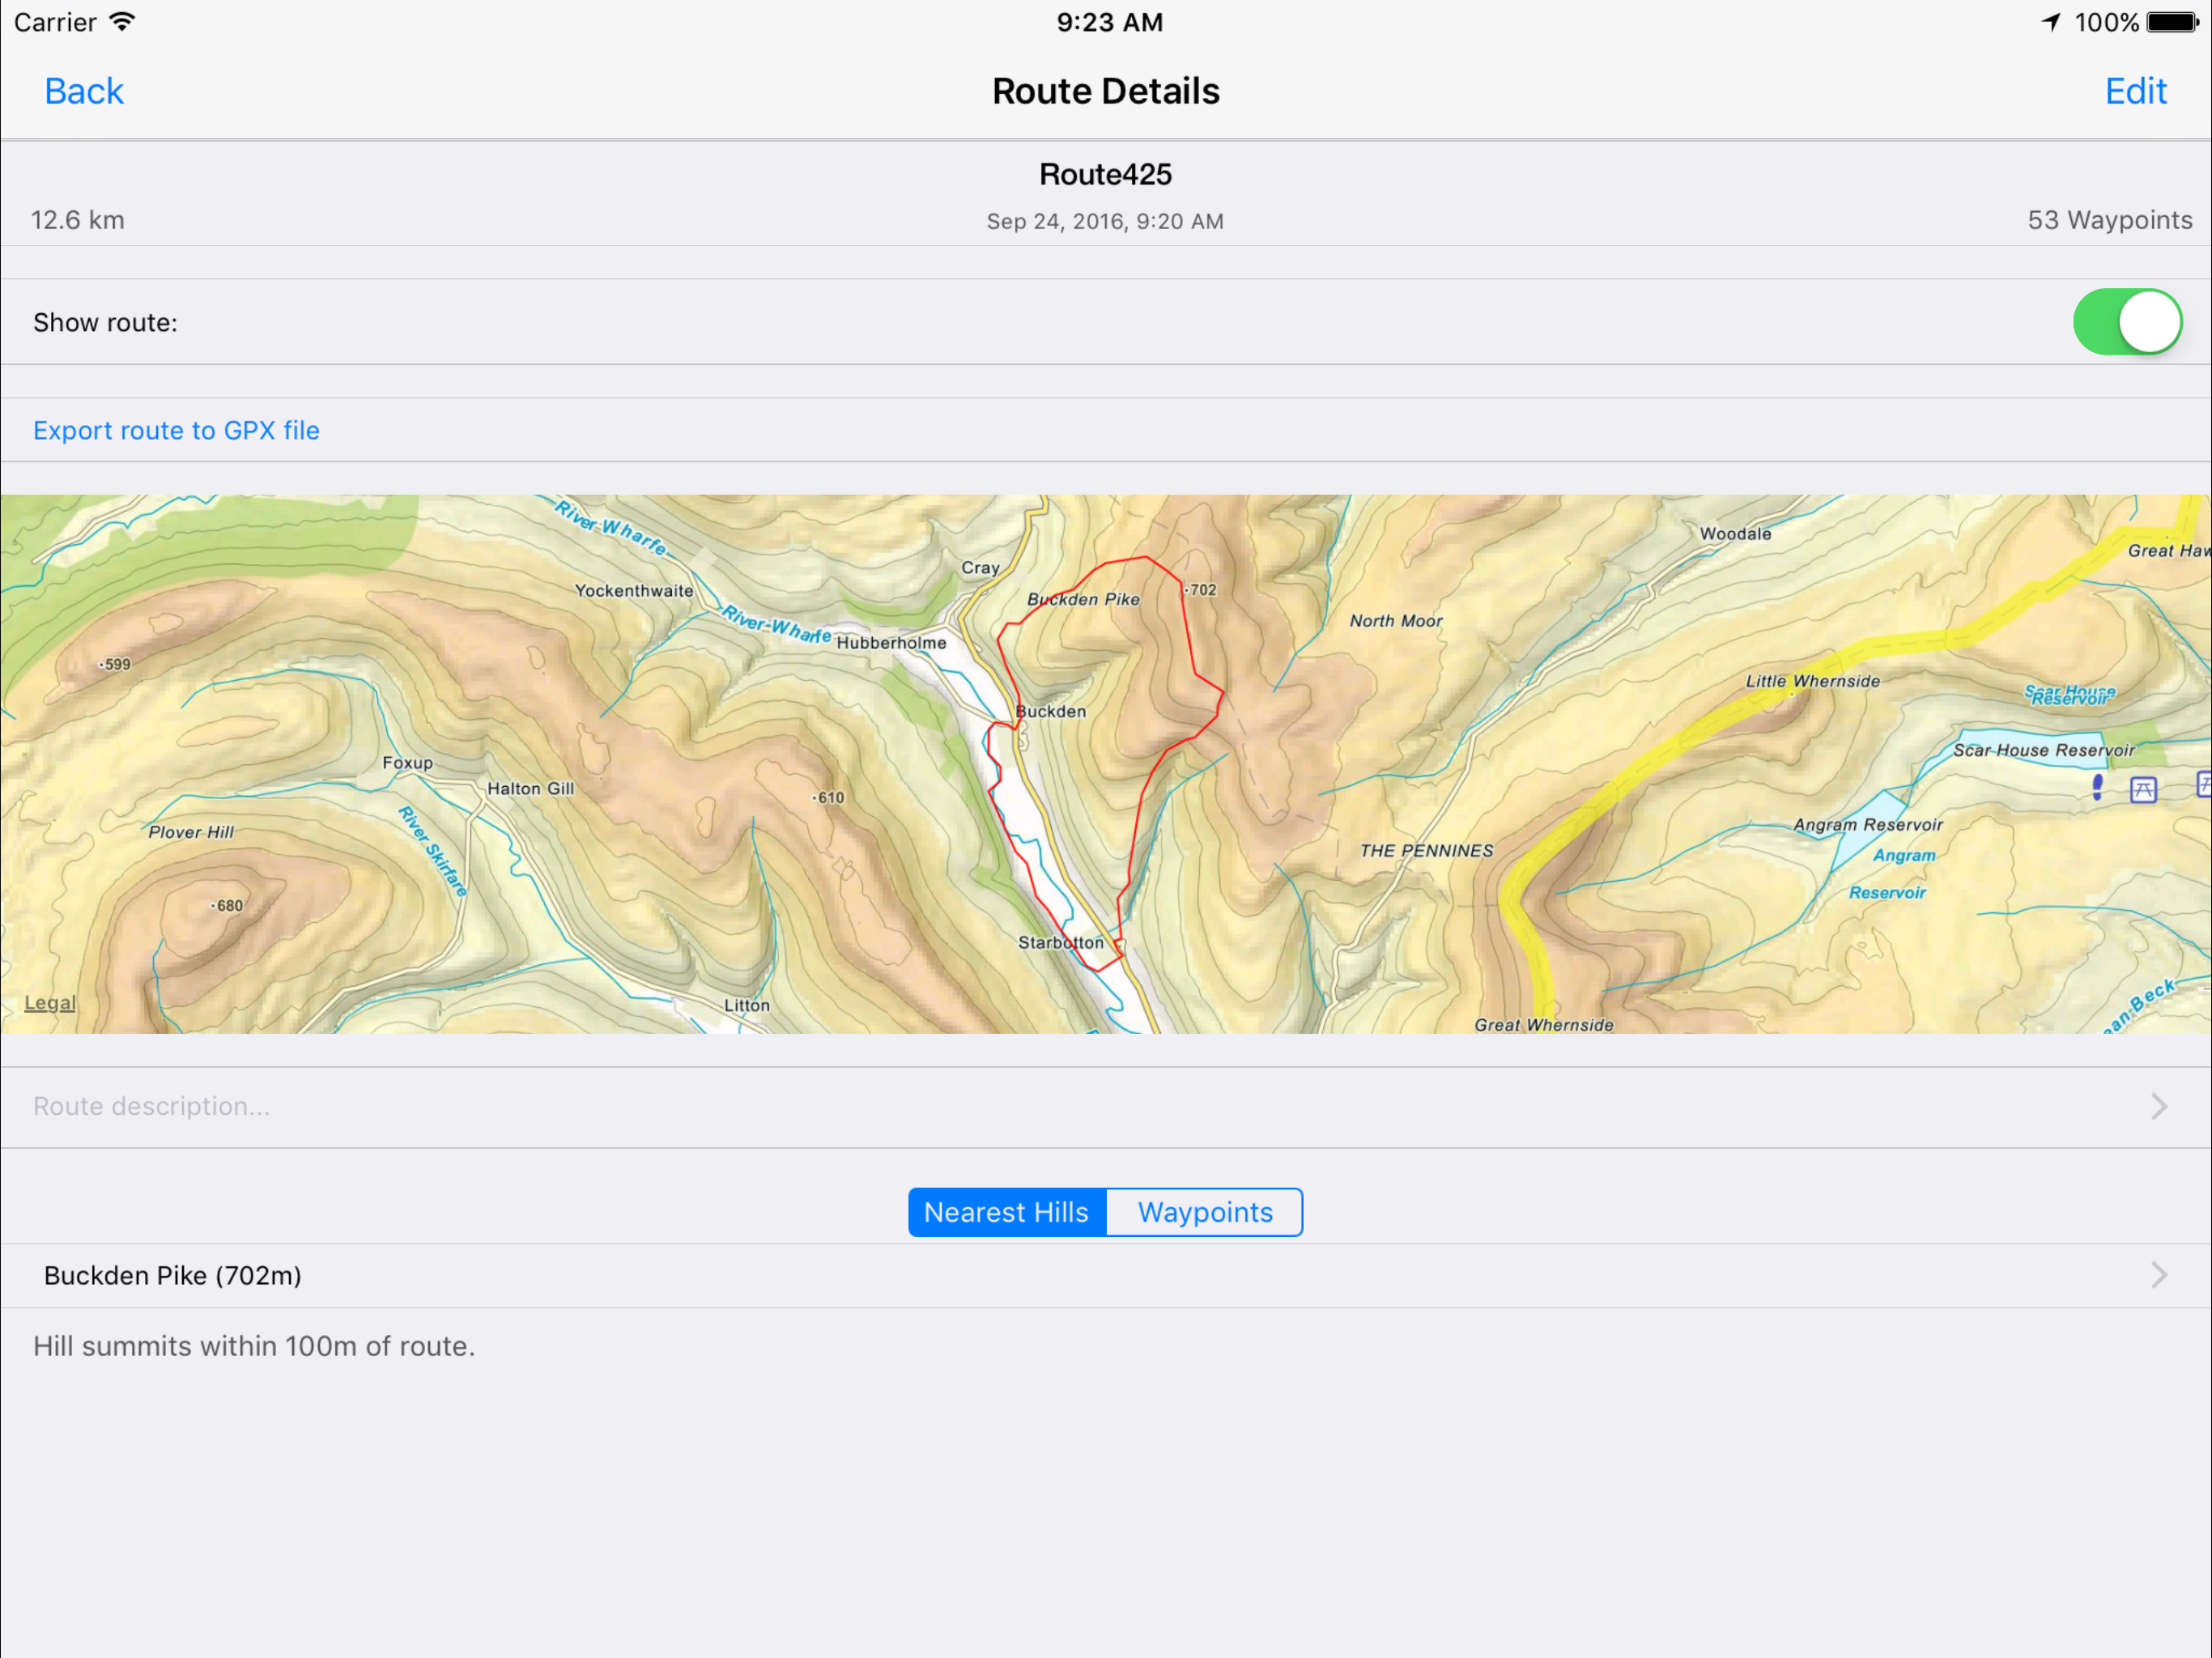Tap the Buckden Pike label on the map

point(1083,599)
